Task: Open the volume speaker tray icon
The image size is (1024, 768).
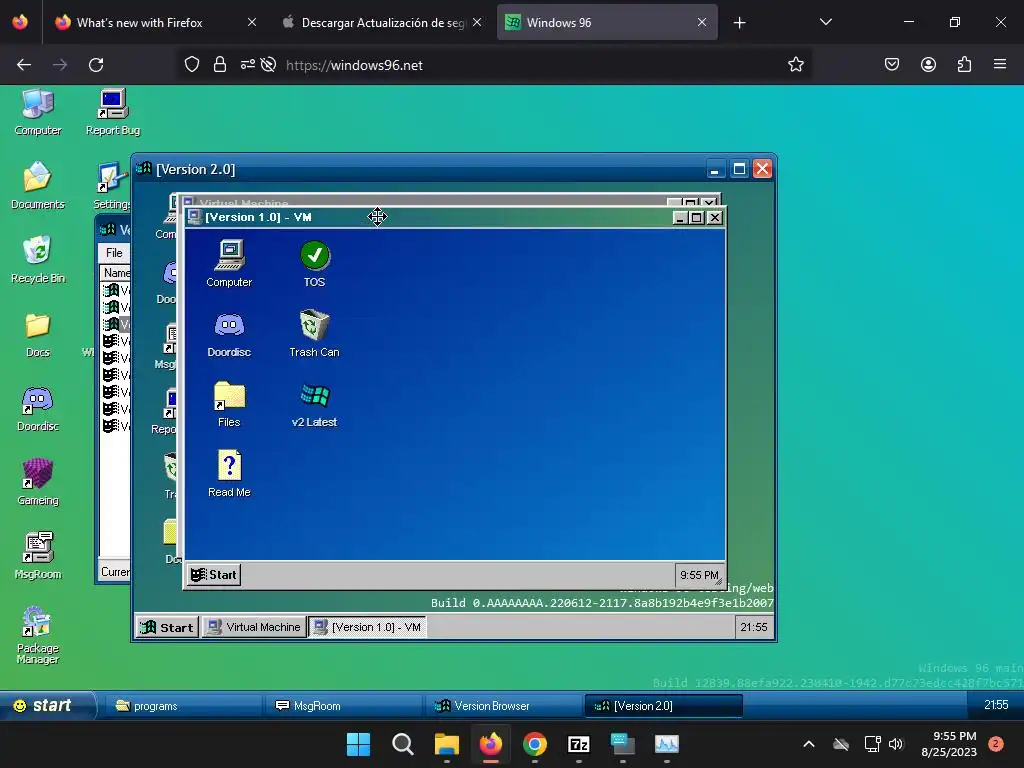Action: [895, 744]
